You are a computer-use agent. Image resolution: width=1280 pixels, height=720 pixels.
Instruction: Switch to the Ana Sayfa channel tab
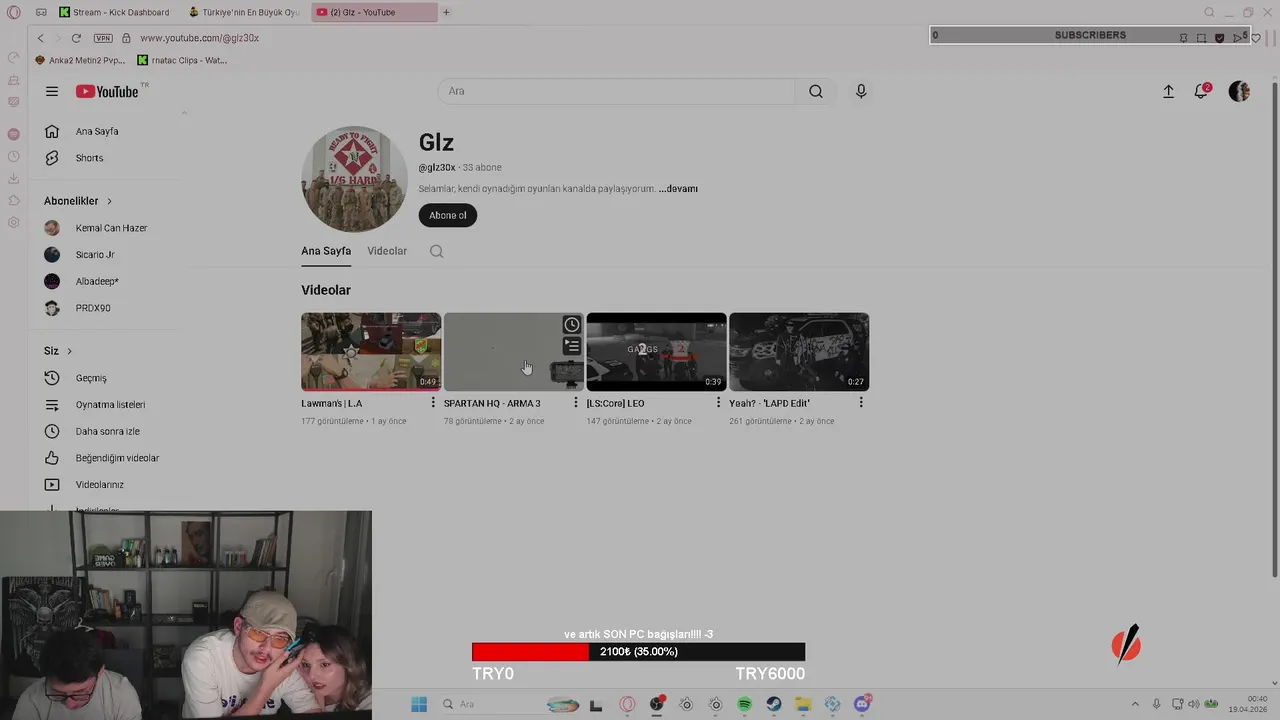(x=326, y=251)
